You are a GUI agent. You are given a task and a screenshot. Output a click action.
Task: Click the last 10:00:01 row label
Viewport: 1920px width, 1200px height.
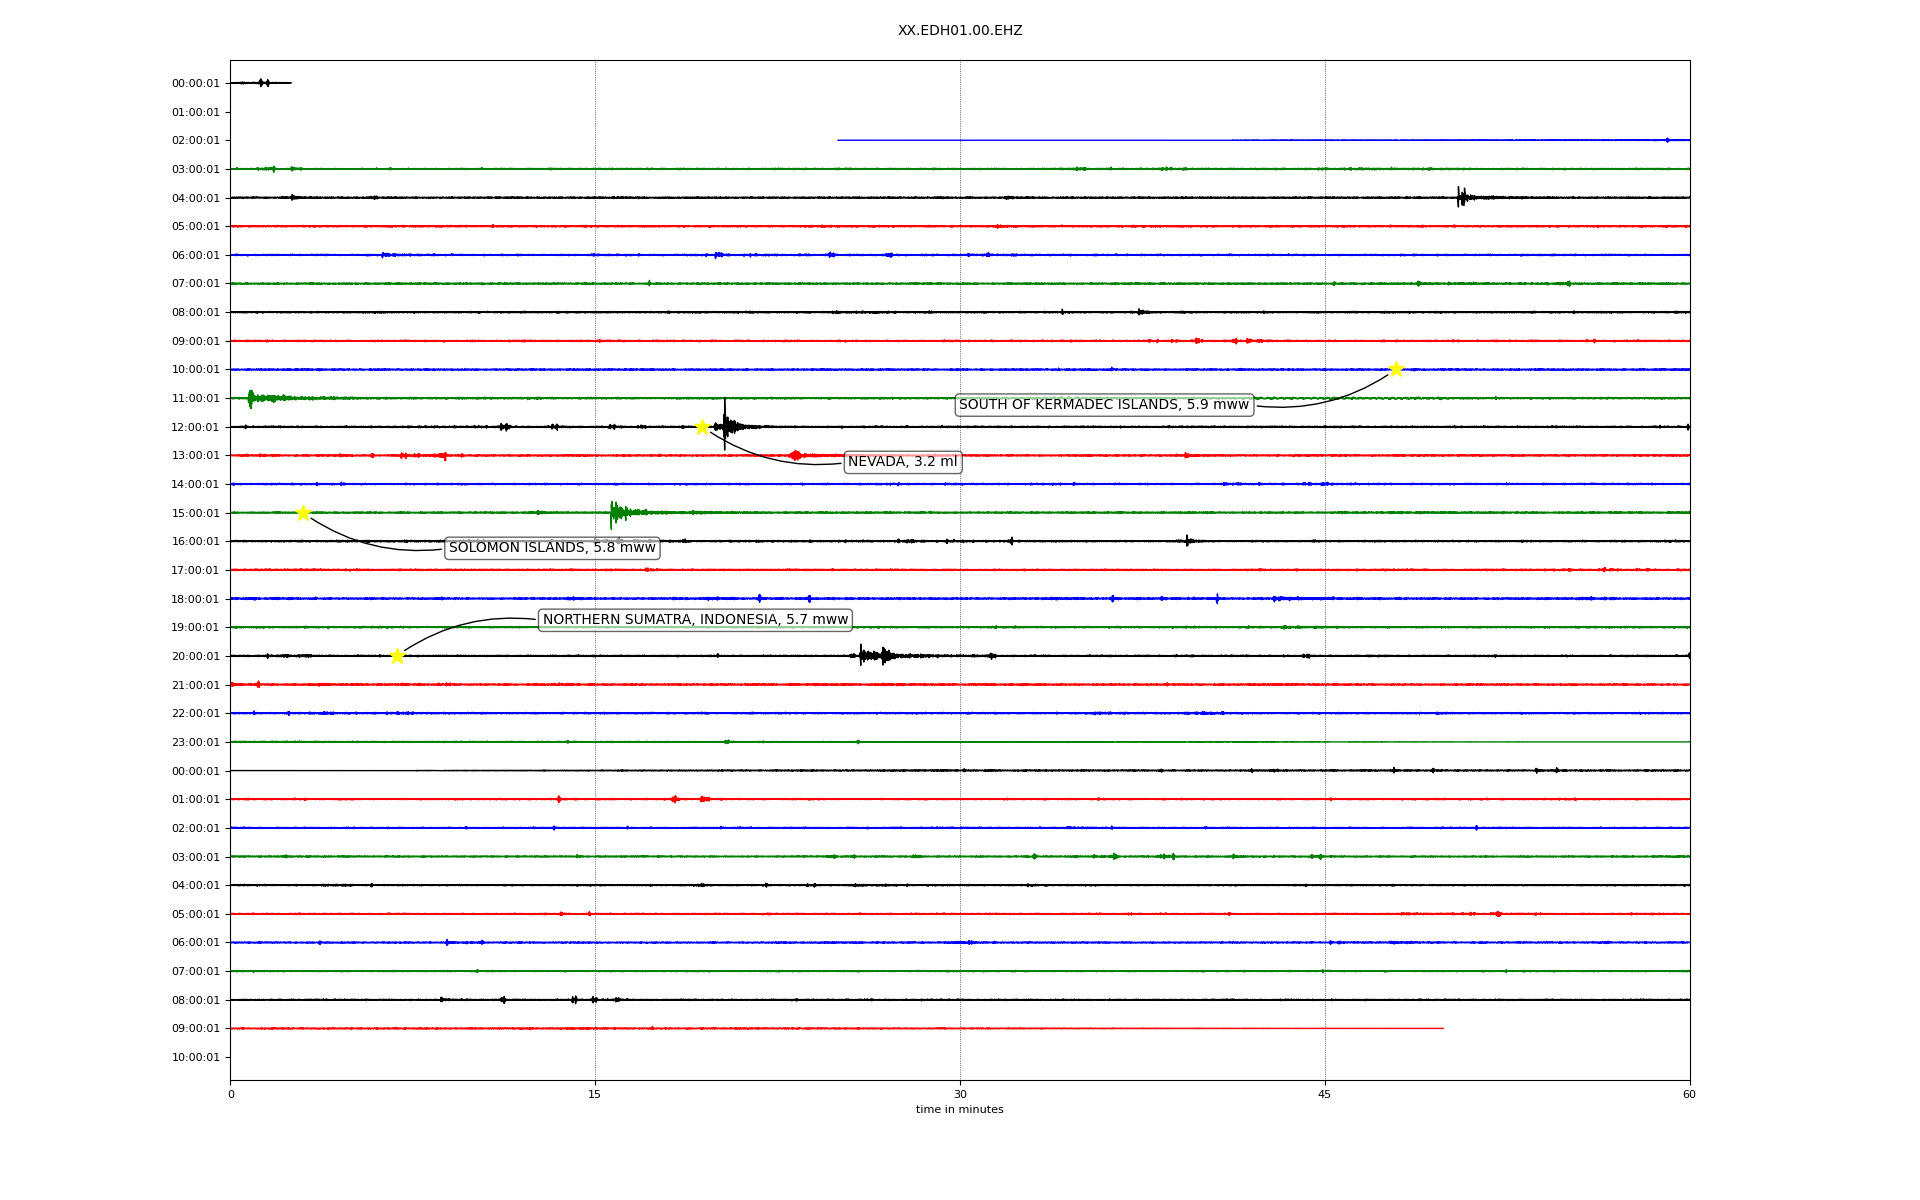(195, 1057)
